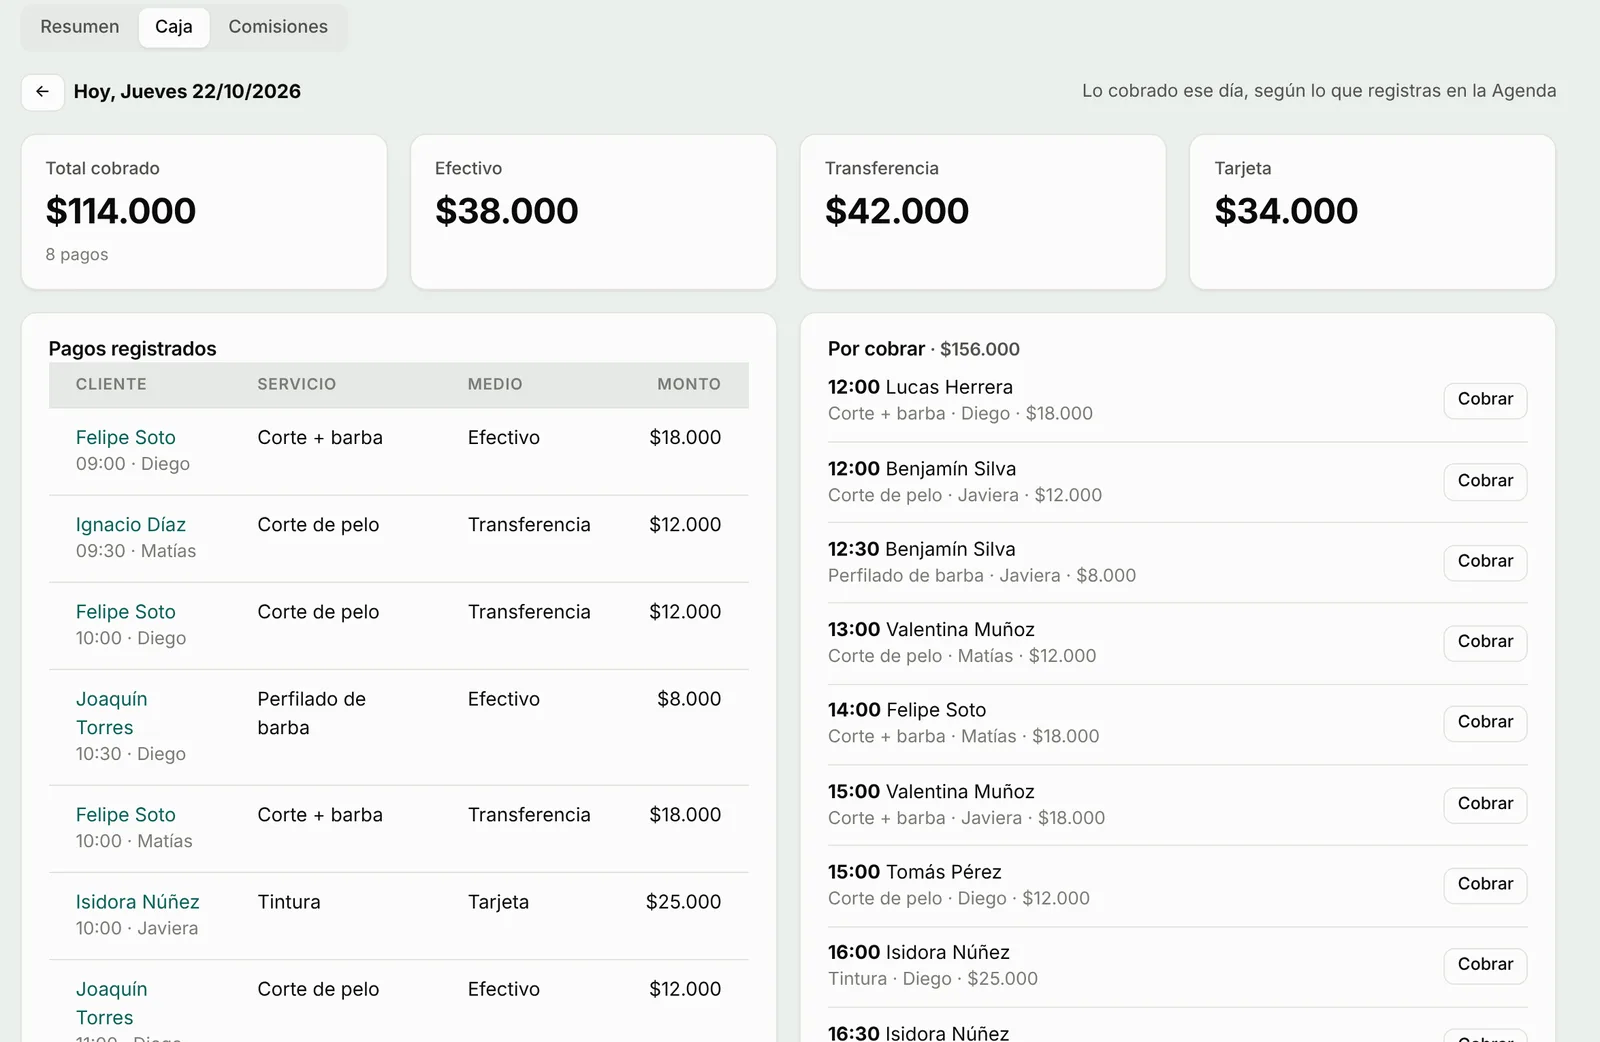Click the date 'Hoy, Jueves 22/10/2026'
1600x1042 pixels.
coord(187,91)
